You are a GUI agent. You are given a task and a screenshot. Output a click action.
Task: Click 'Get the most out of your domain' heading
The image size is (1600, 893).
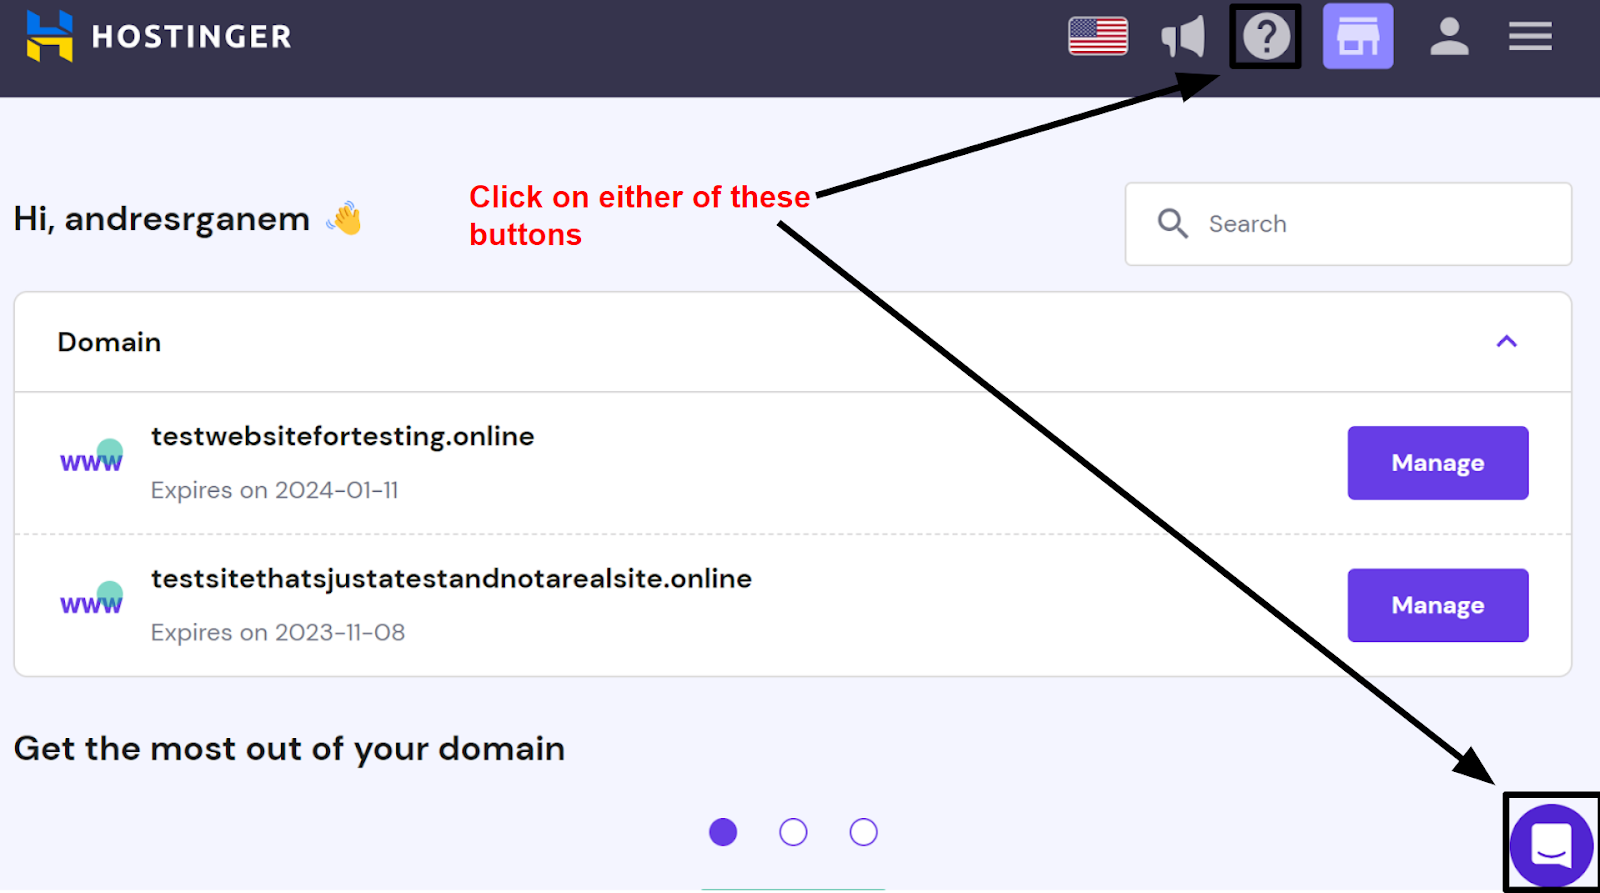(290, 749)
